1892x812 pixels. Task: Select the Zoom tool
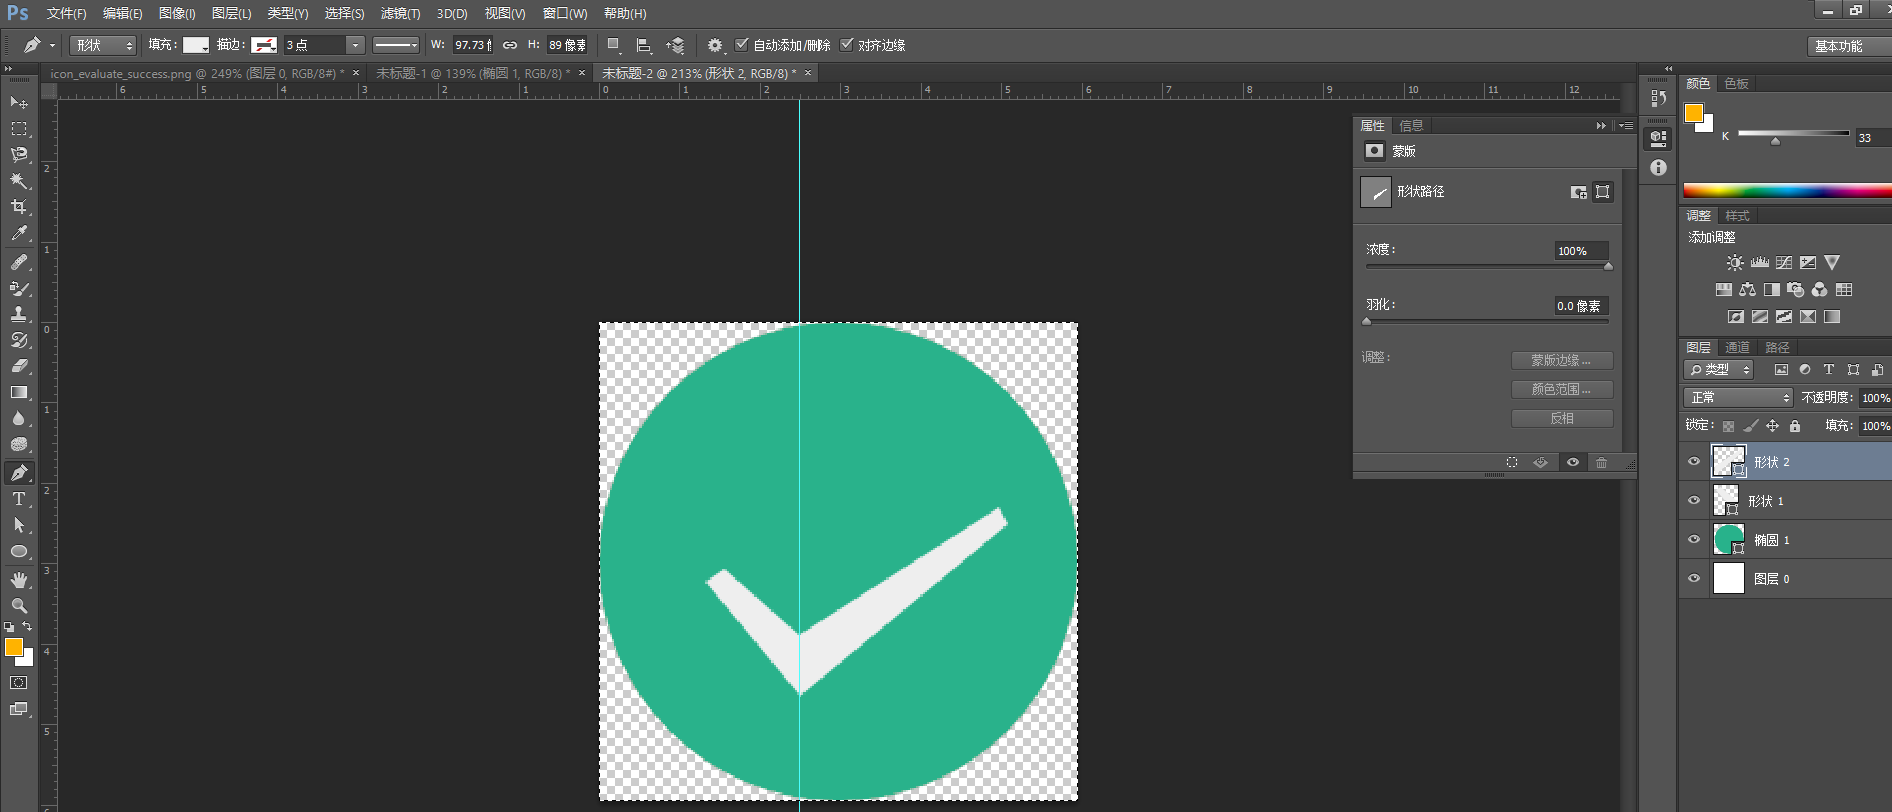click(x=19, y=606)
